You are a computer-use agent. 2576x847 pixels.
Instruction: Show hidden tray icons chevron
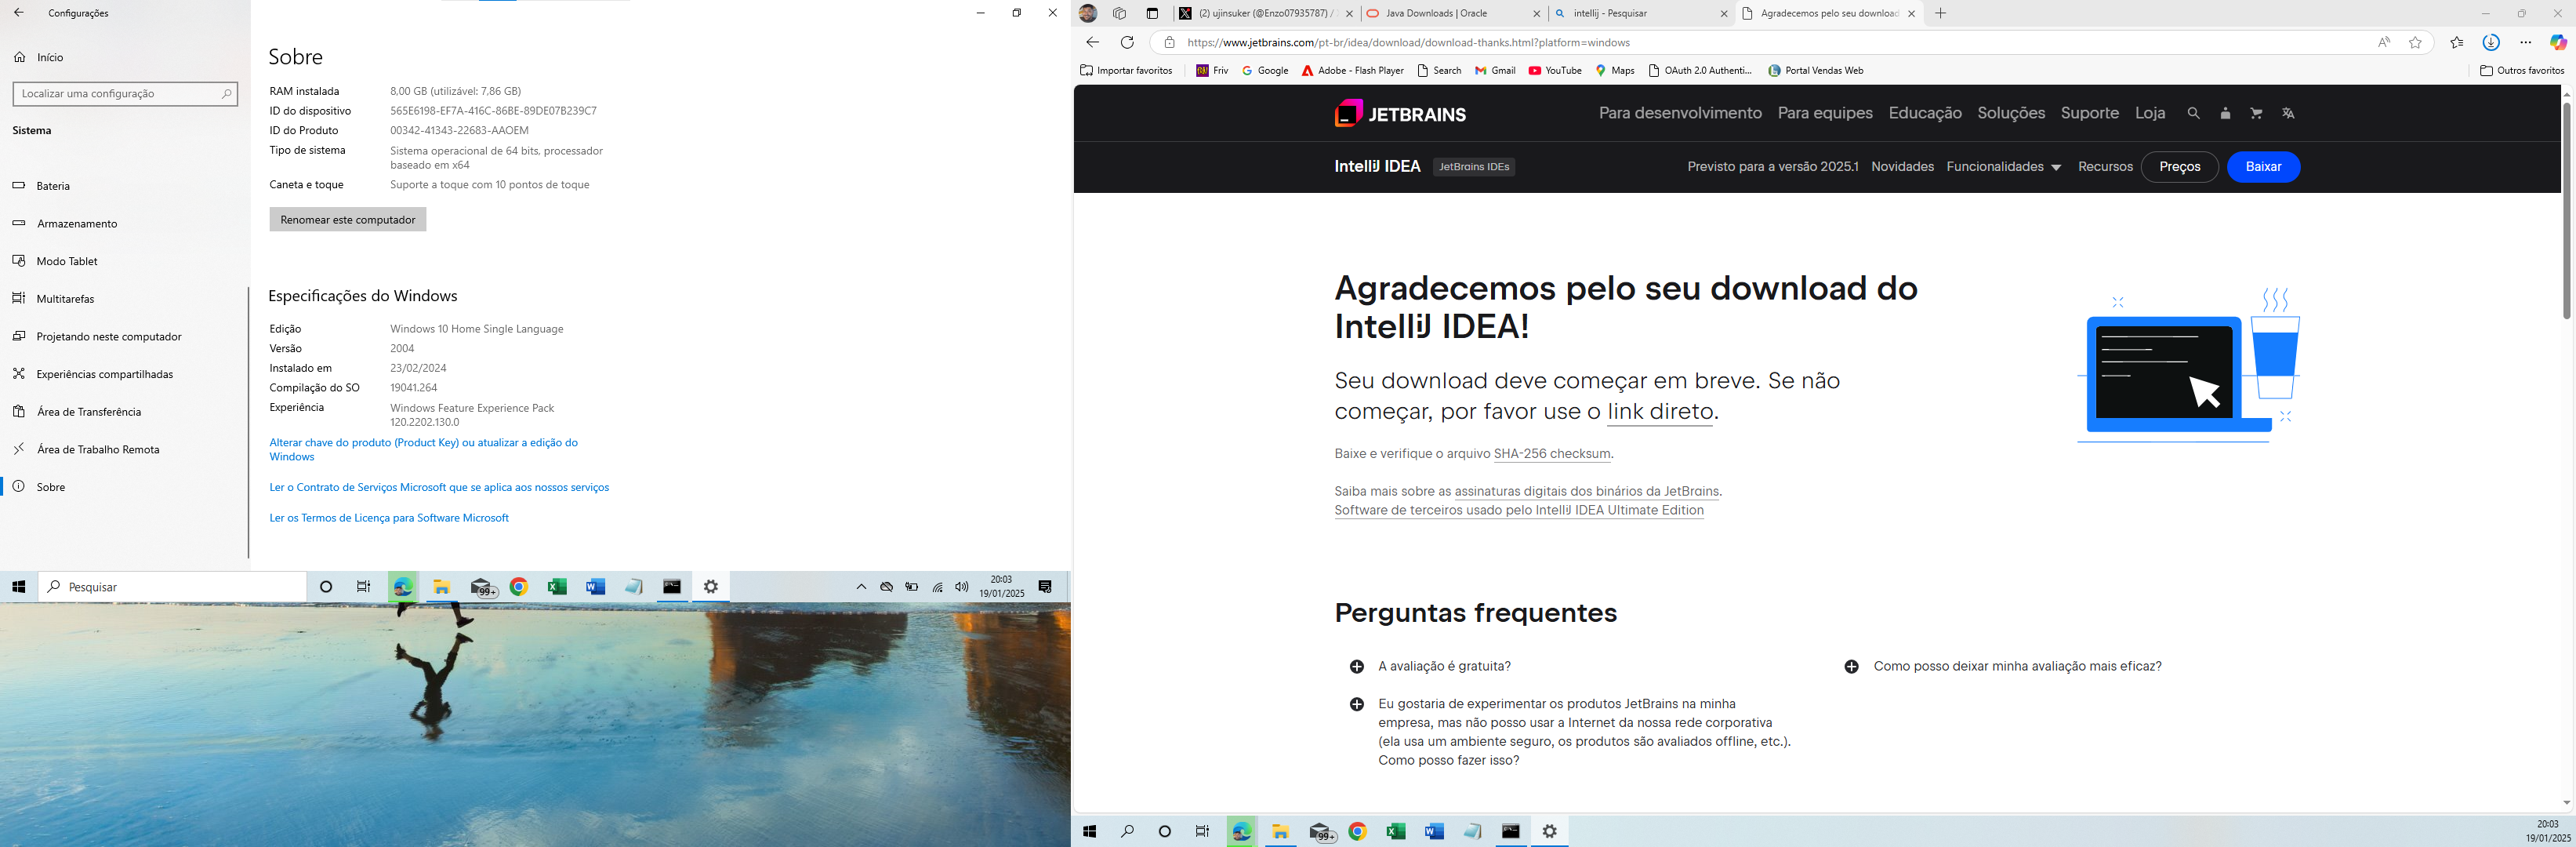tap(861, 587)
